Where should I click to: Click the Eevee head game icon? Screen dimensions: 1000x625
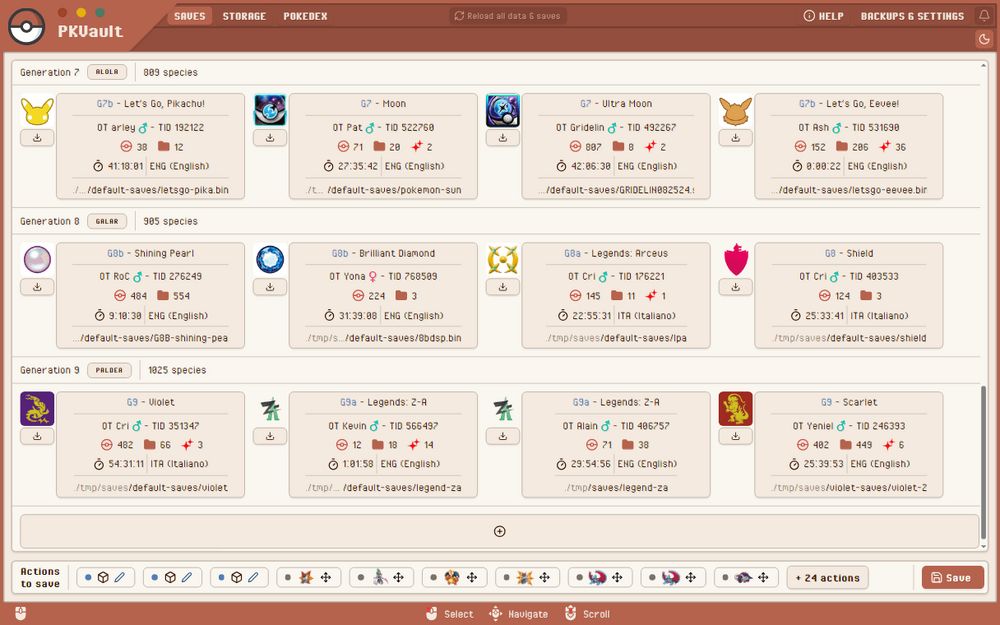tap(735, 110)
